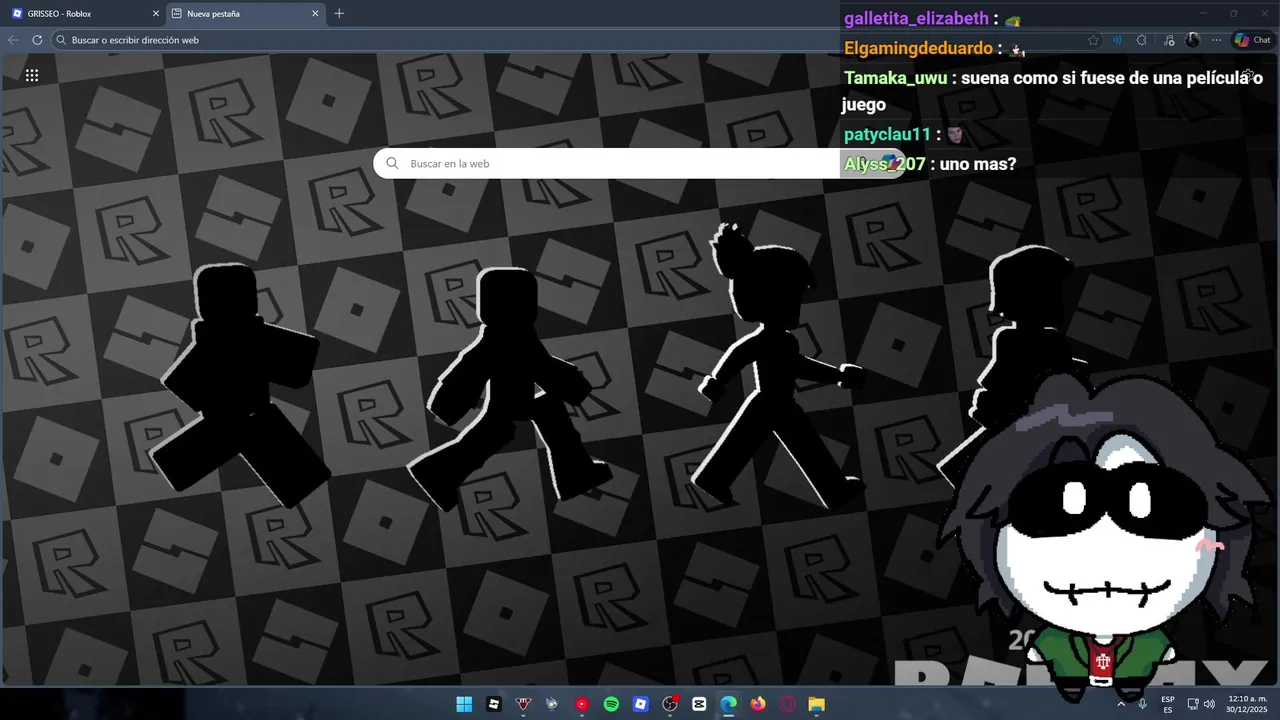Open the apps grid launcher
Viewport: 1280px width, 720px height.
click(x=32, y=75)
